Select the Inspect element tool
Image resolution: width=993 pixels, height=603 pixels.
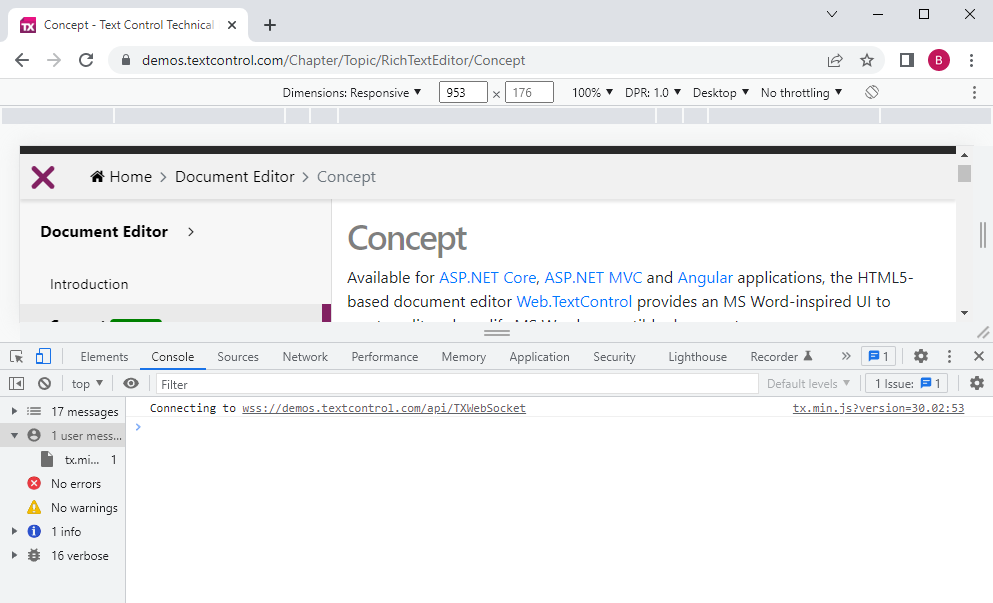pos(15,356)
